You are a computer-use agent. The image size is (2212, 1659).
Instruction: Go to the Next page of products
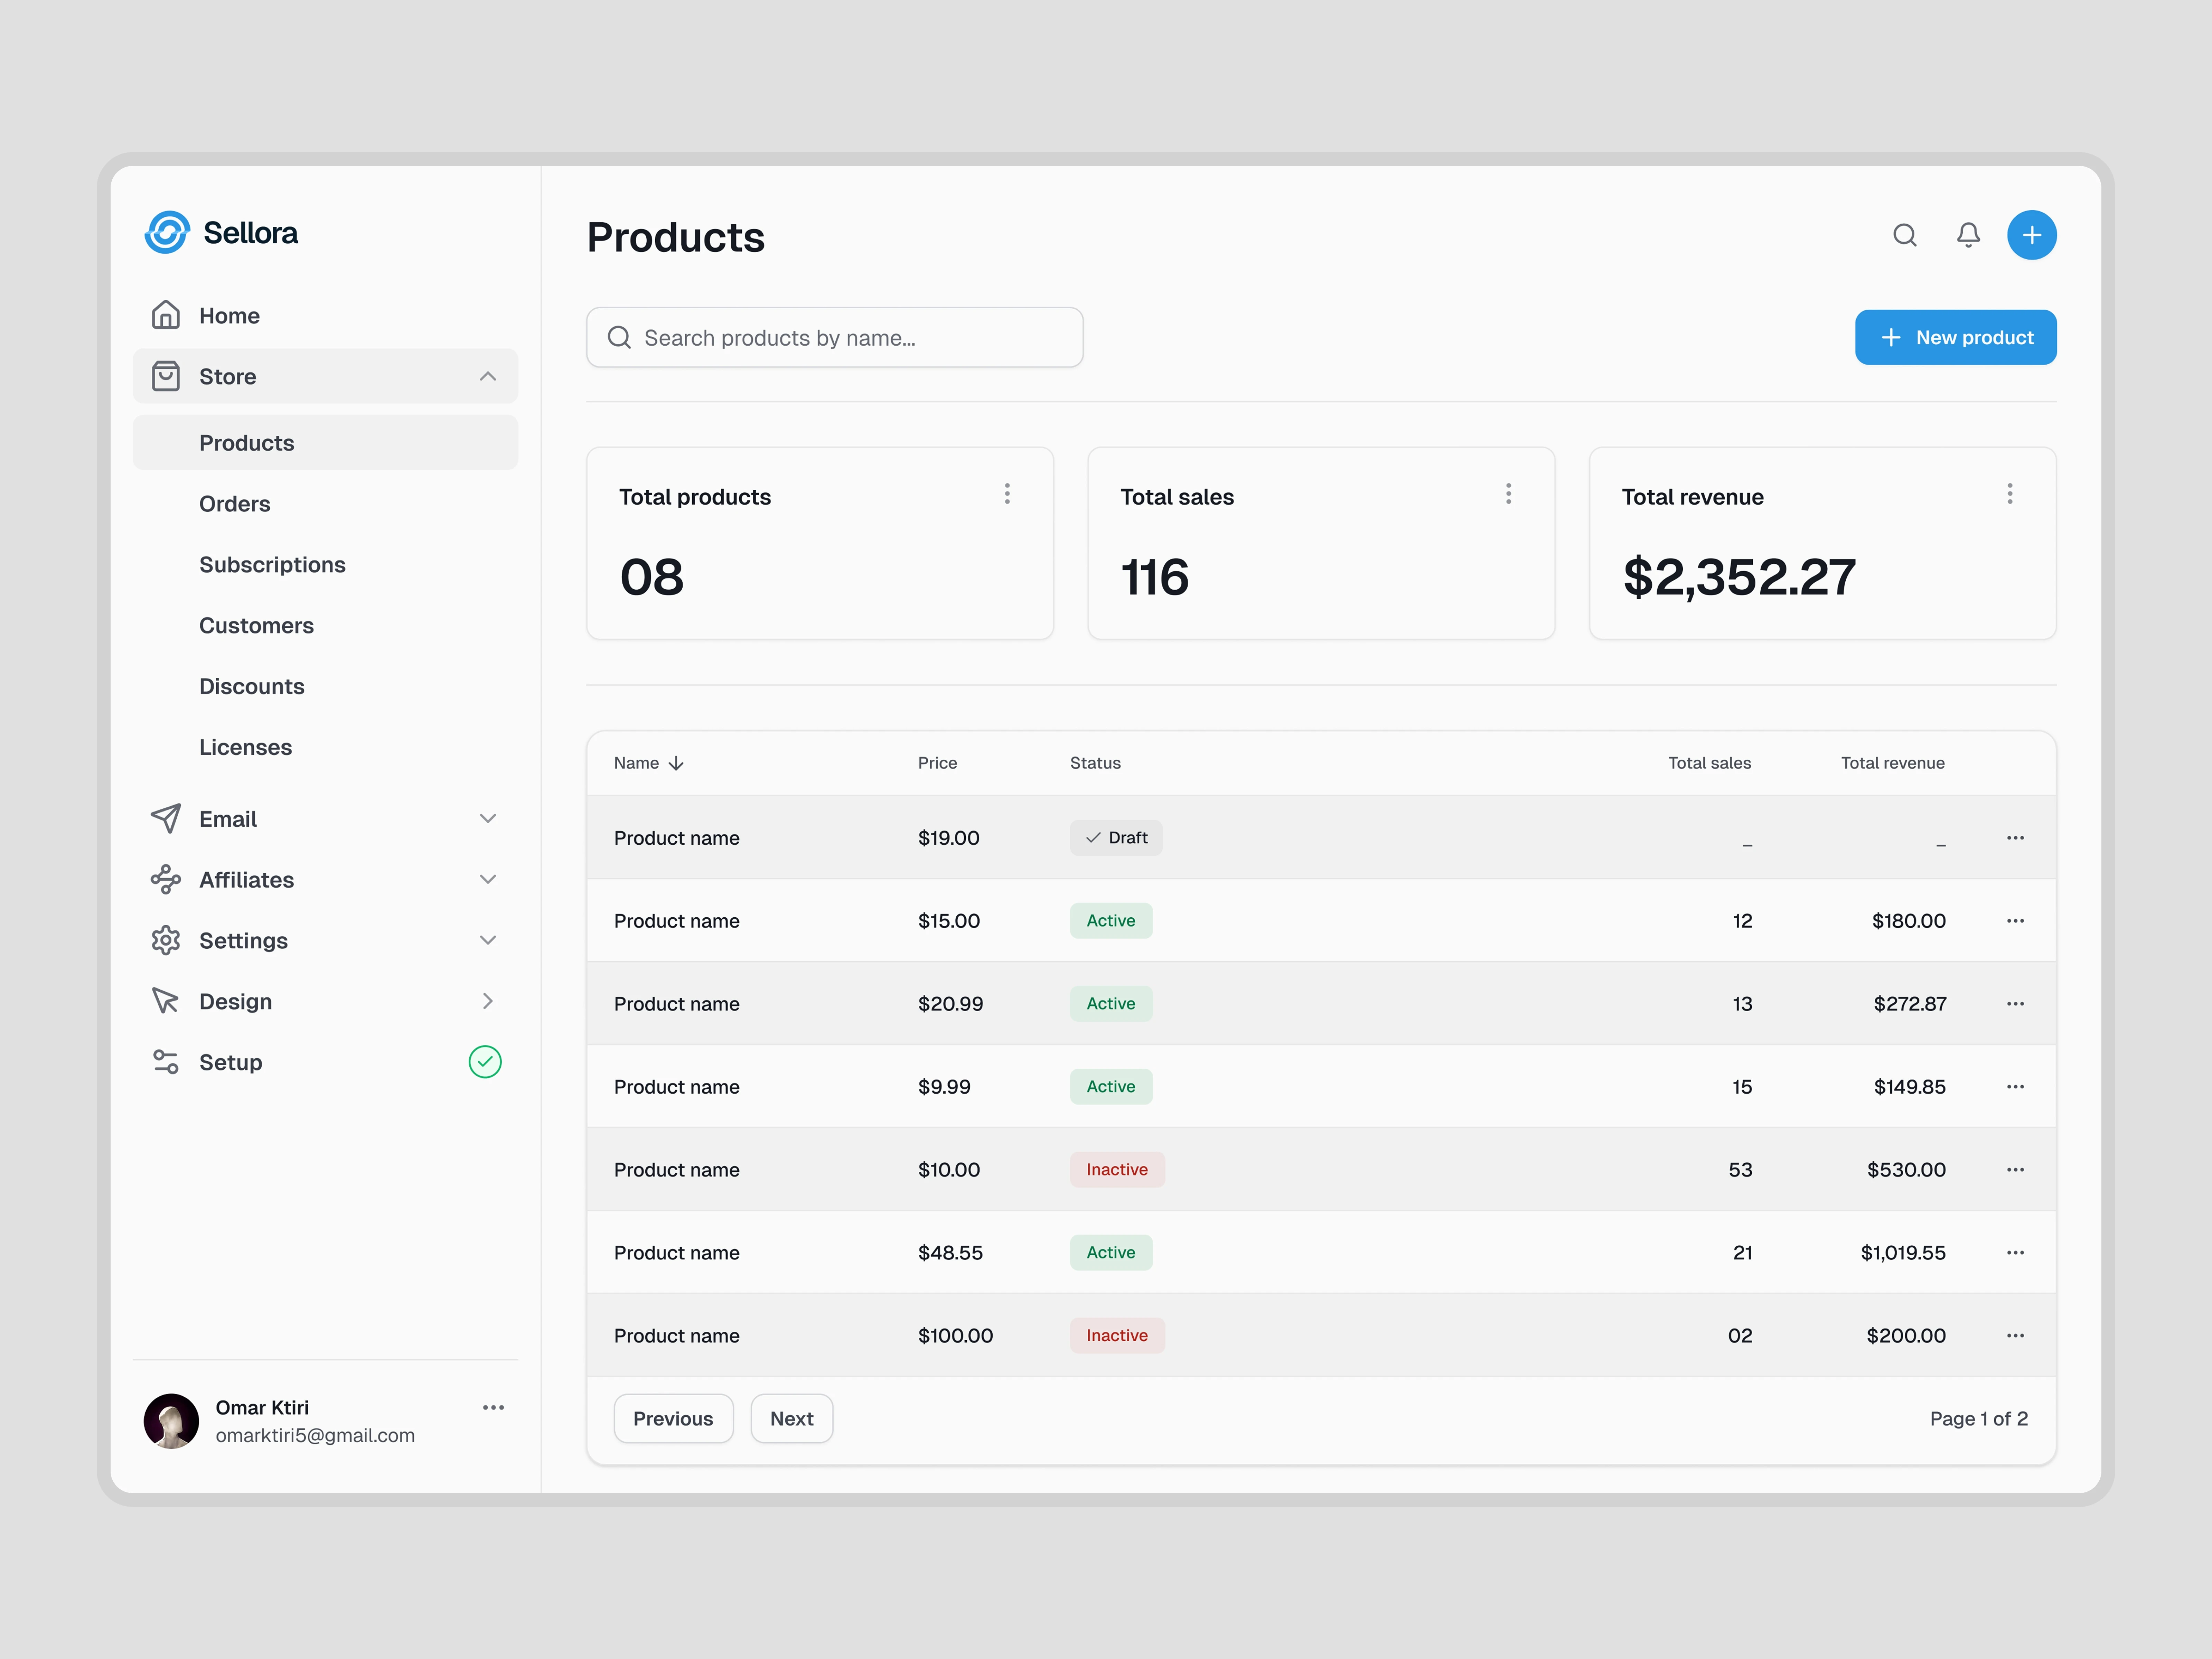[791, 1418]
